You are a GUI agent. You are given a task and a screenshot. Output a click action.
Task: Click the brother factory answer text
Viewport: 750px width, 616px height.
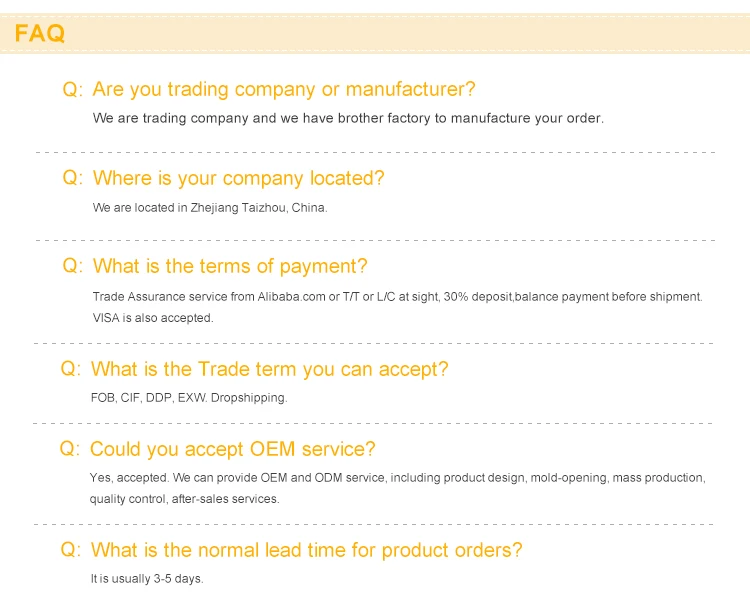pyautogui.click(x=348, y=118)
